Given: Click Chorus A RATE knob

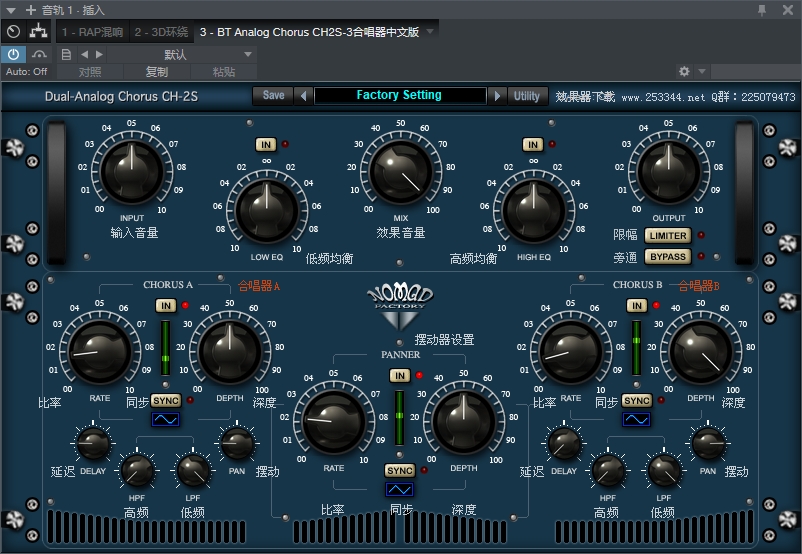Looking at the screenshot, I should point(100,352).
